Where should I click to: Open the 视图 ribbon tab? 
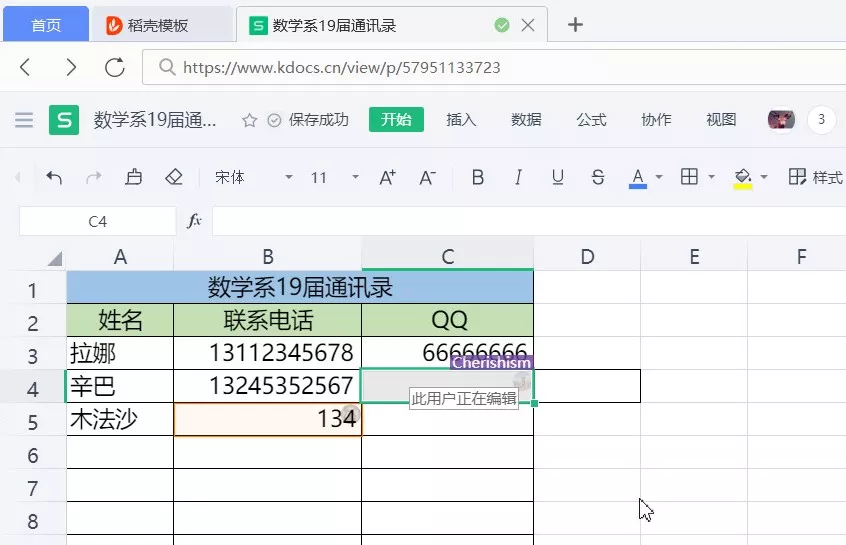click(x=721, y=119)
